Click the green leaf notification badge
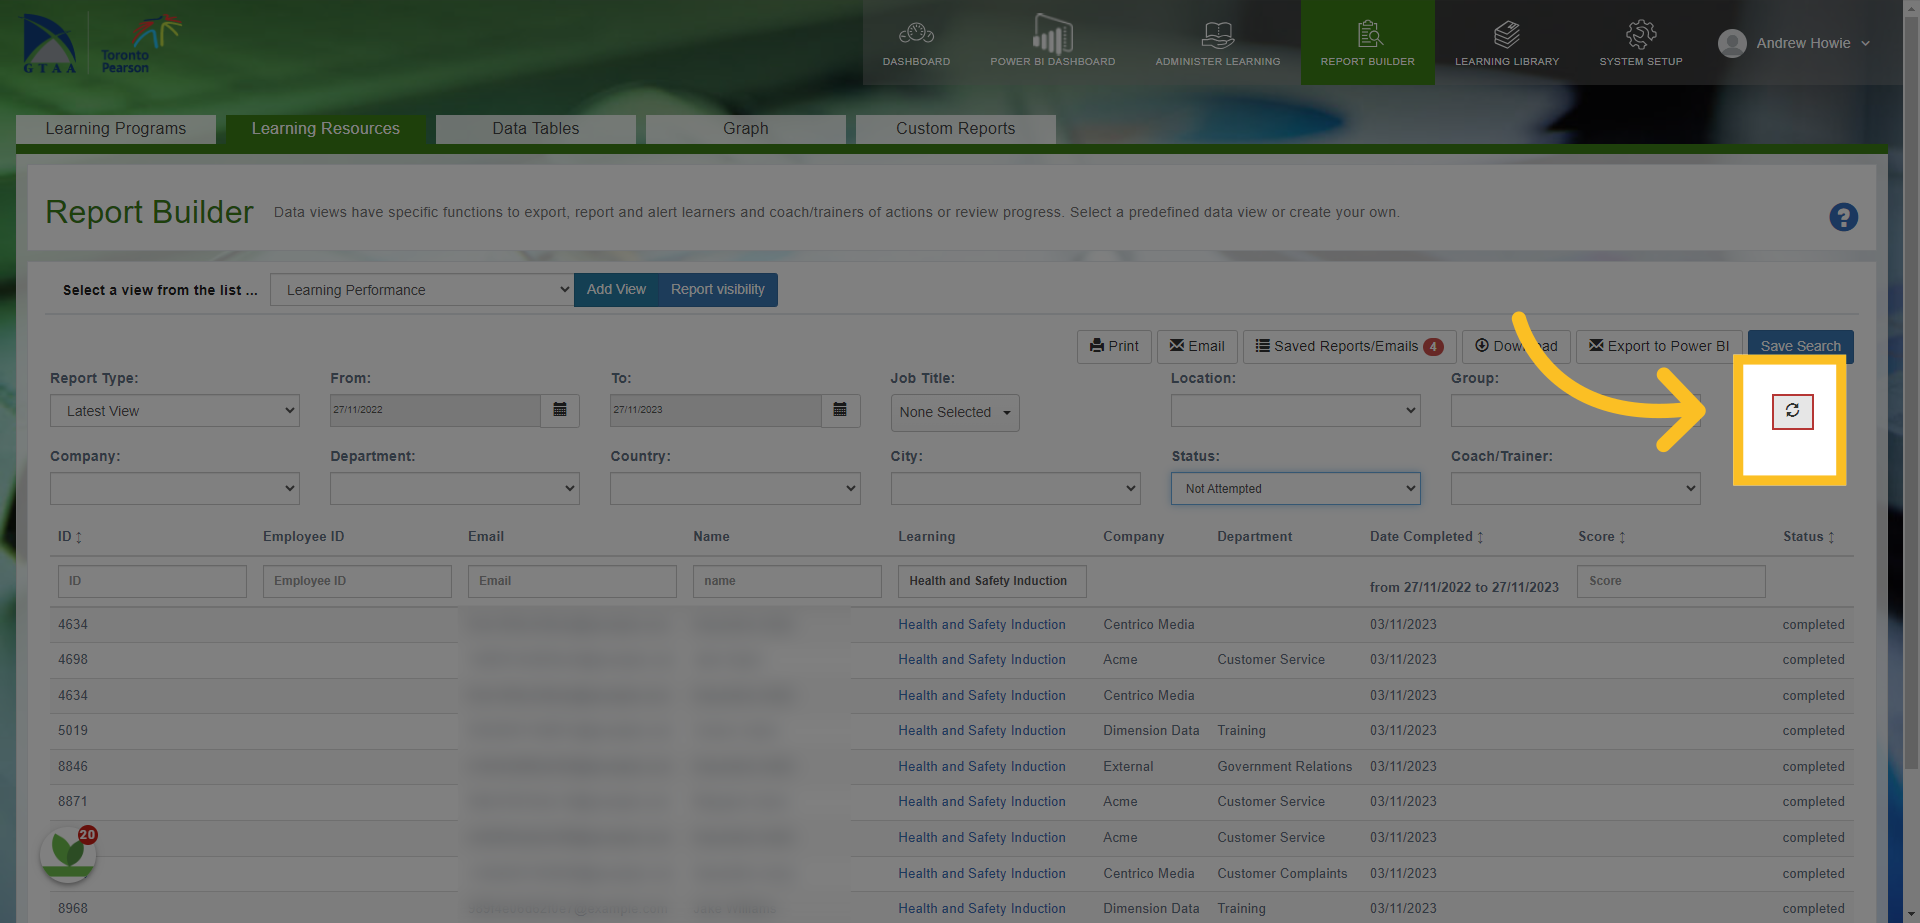Screen dimensions: 1920x923 coord(68,853)
